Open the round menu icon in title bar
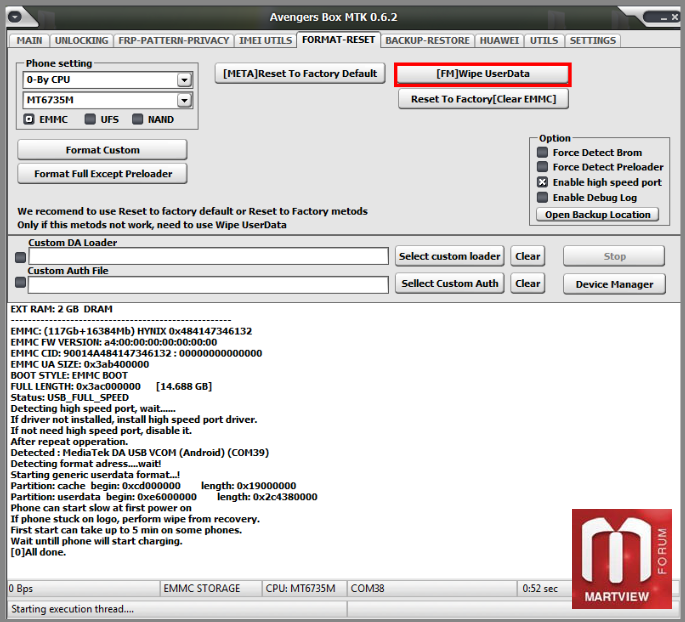Viewport: 685px width, 622px height. pyautogui.click(x=14, y=17)
